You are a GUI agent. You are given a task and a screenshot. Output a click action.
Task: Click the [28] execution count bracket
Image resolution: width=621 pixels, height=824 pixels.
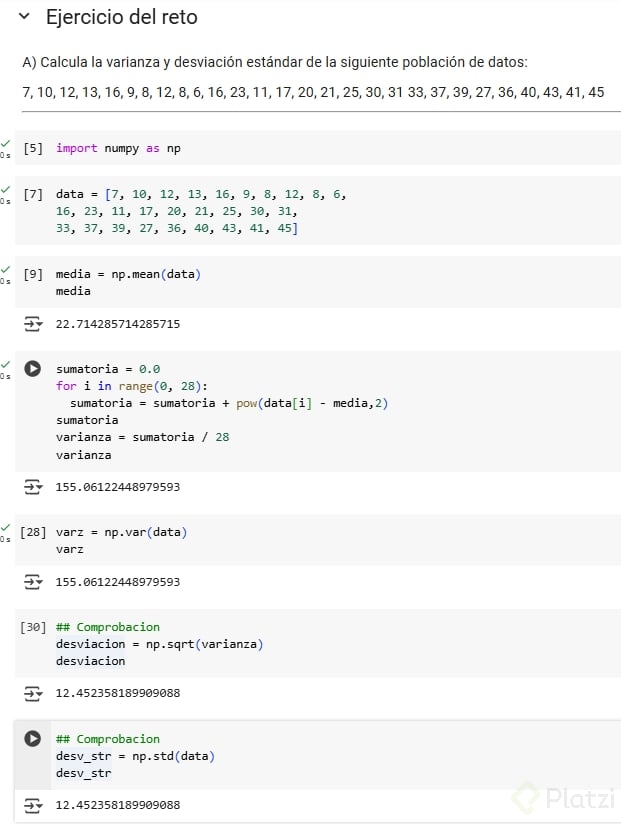(33, 532)
